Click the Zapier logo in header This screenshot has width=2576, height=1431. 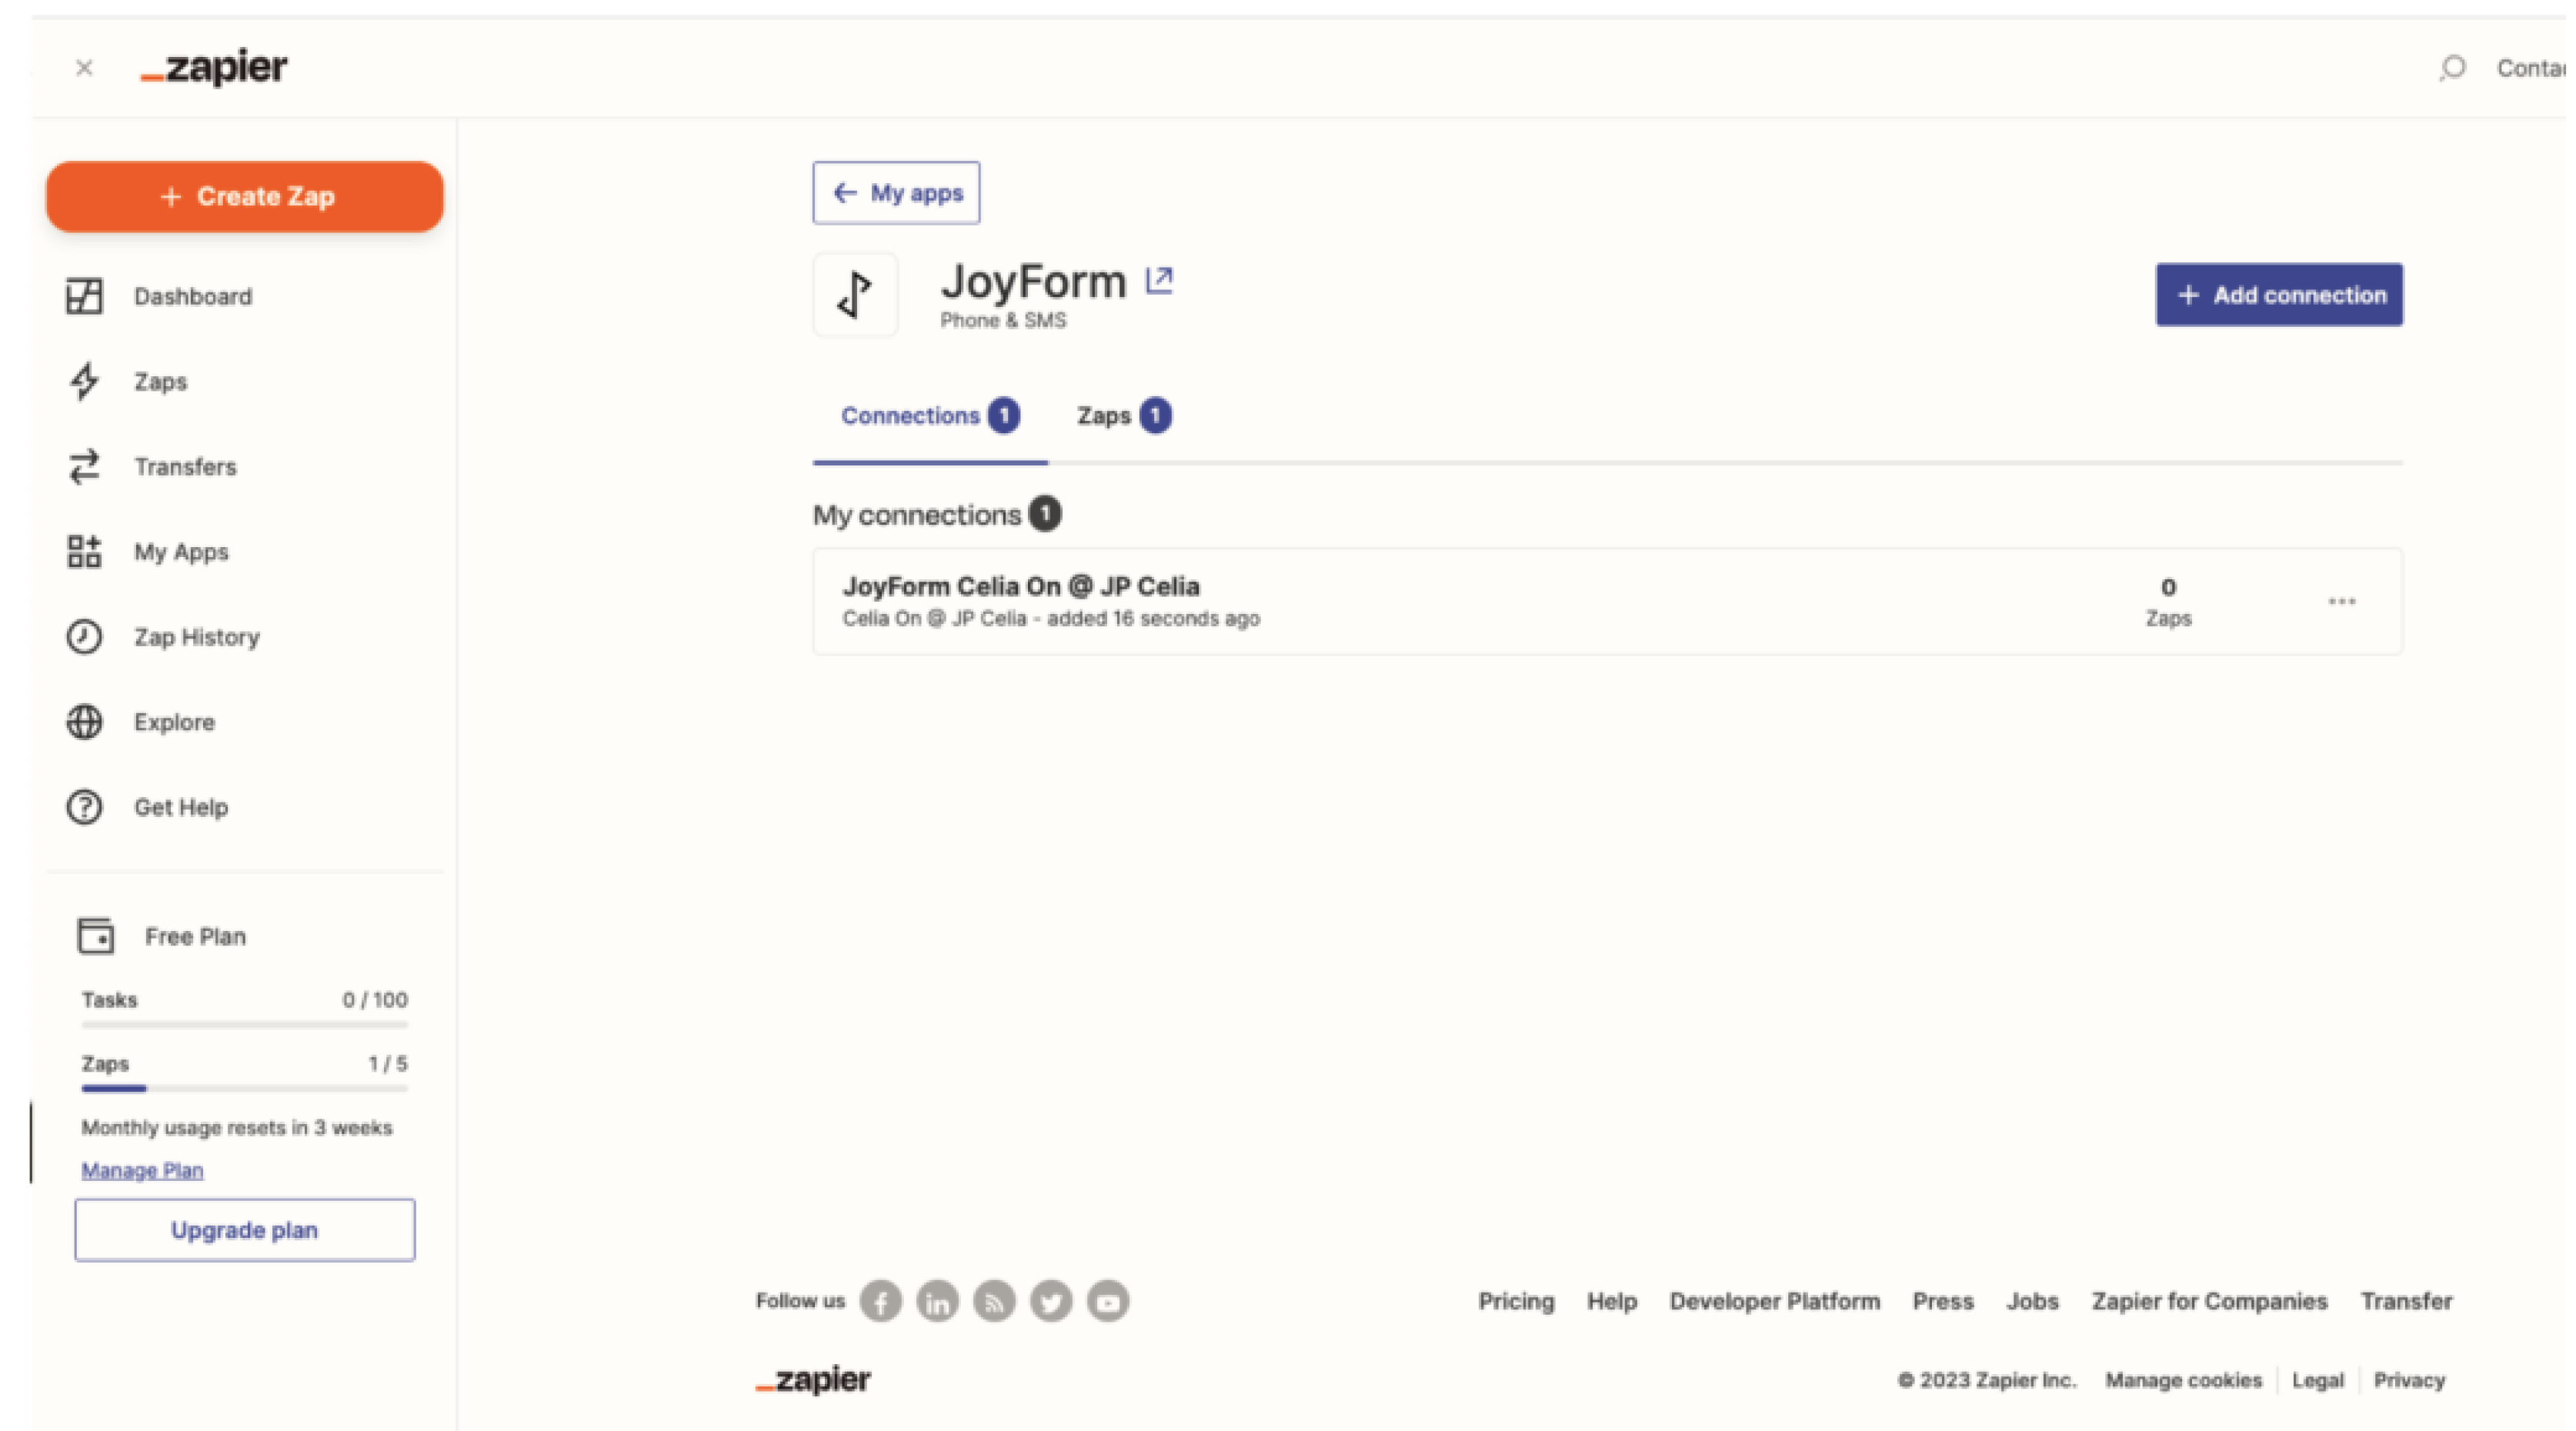point(214,67)
